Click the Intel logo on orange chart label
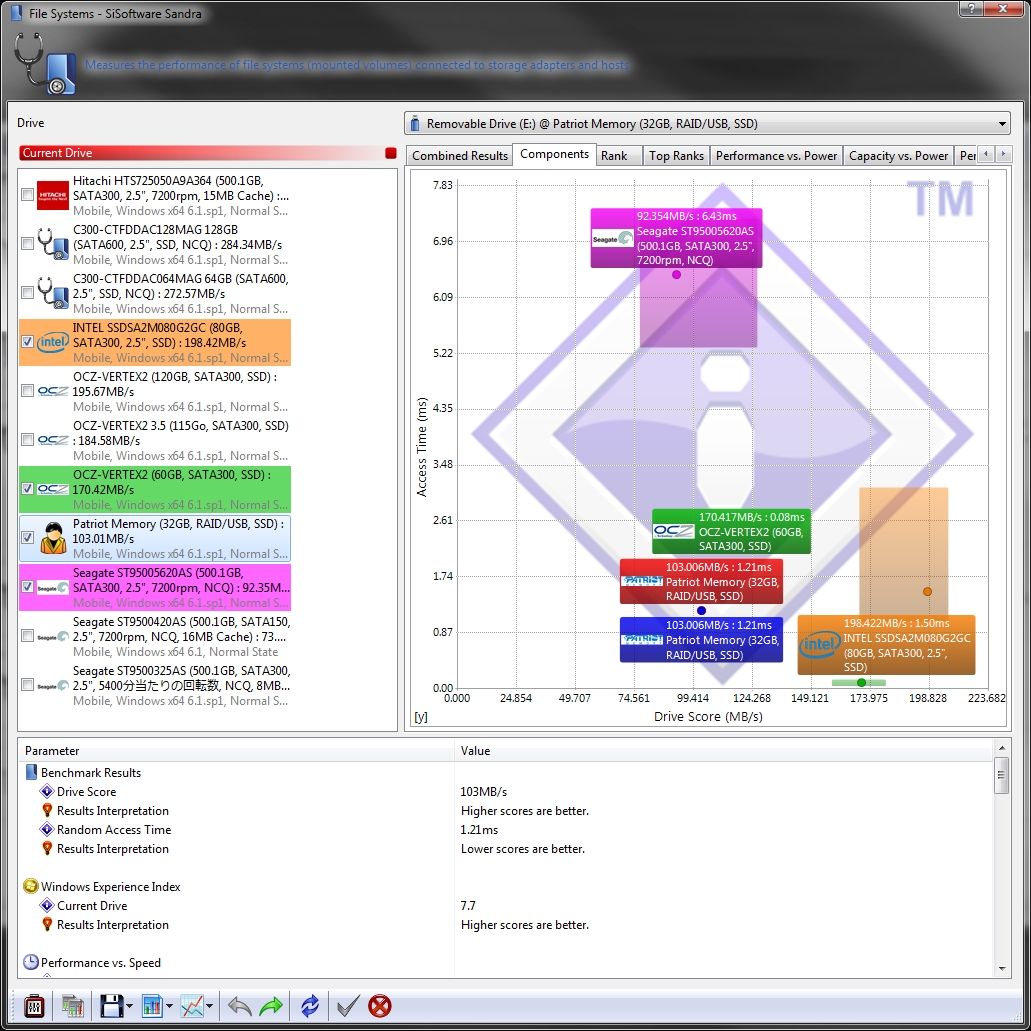Screen dimensions: 1031x1031 pyautogui.click(x=819, y=645)
